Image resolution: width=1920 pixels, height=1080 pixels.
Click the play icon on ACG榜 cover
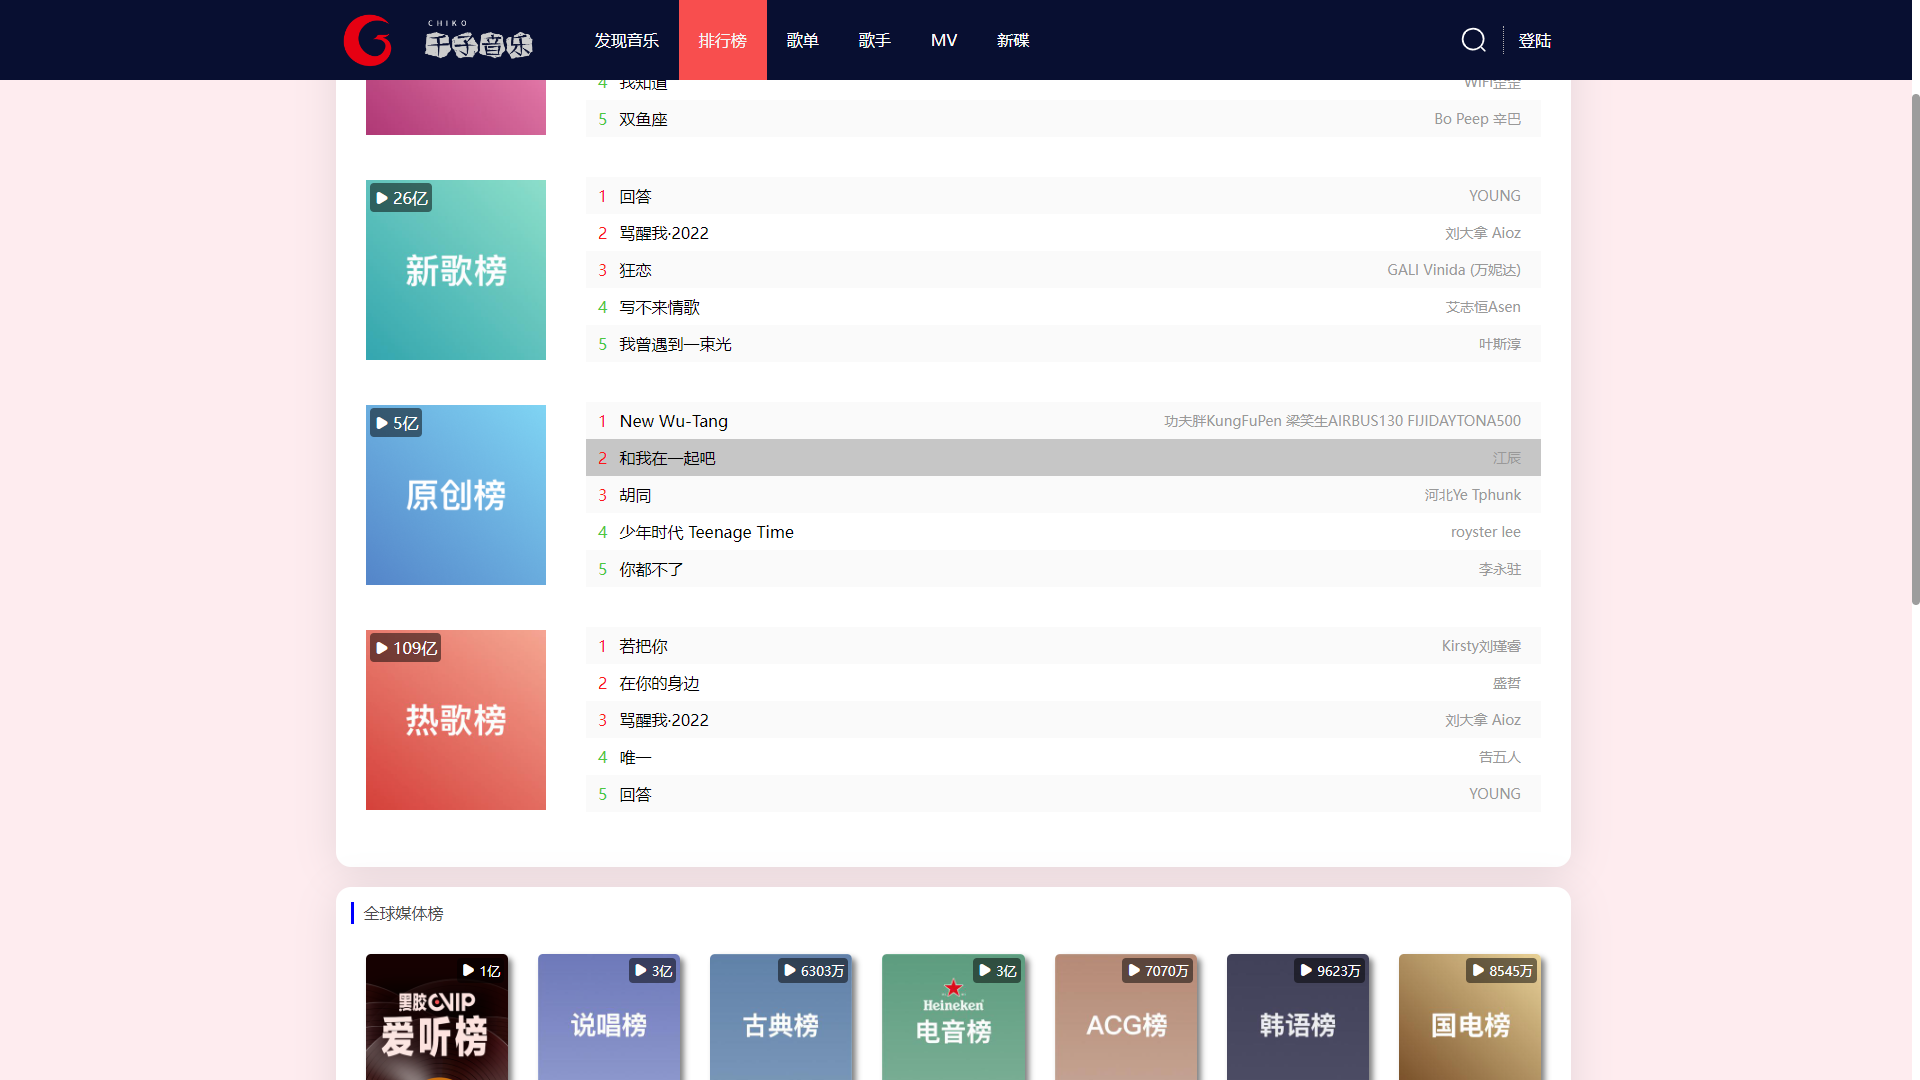(1133, 970)
